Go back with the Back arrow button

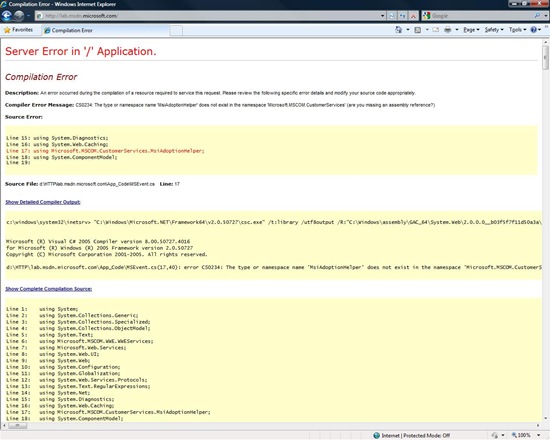pyautogui.click(x=6, y=16)
